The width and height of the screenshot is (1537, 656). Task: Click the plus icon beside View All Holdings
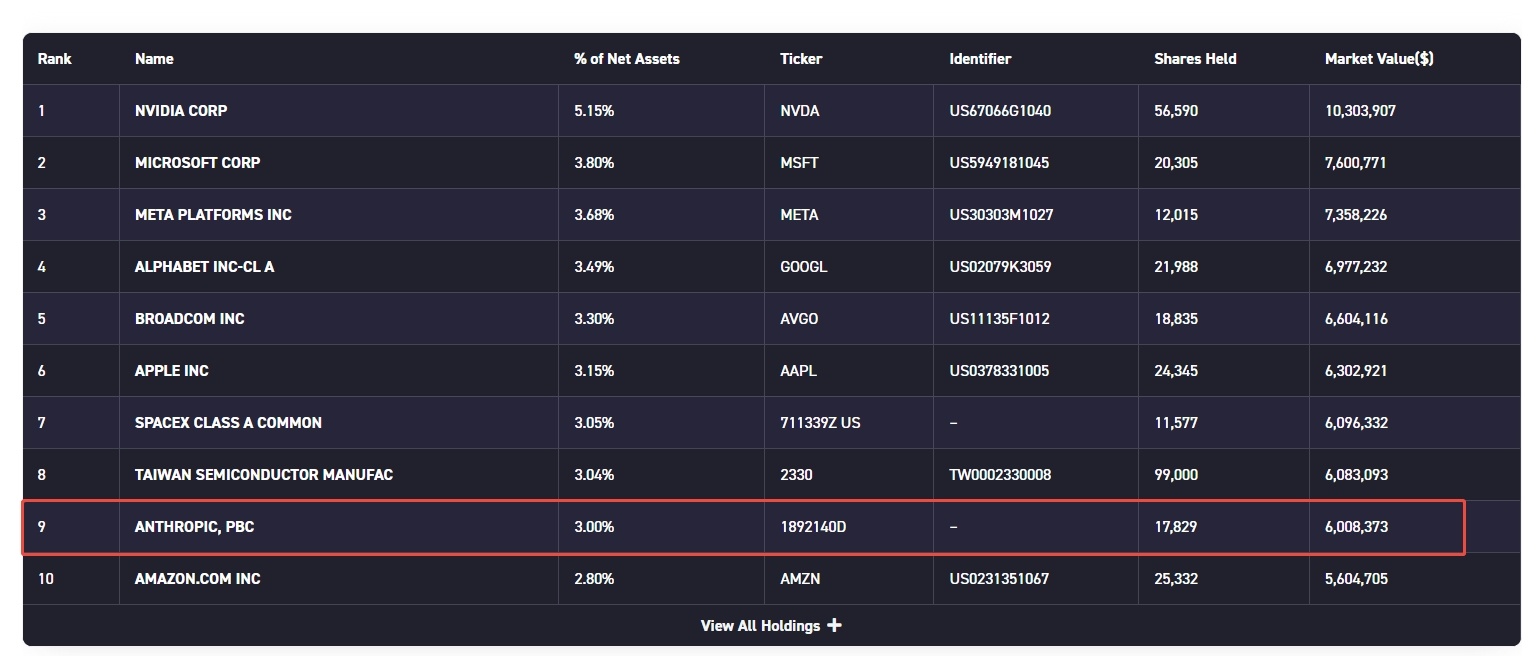(835, 626)
